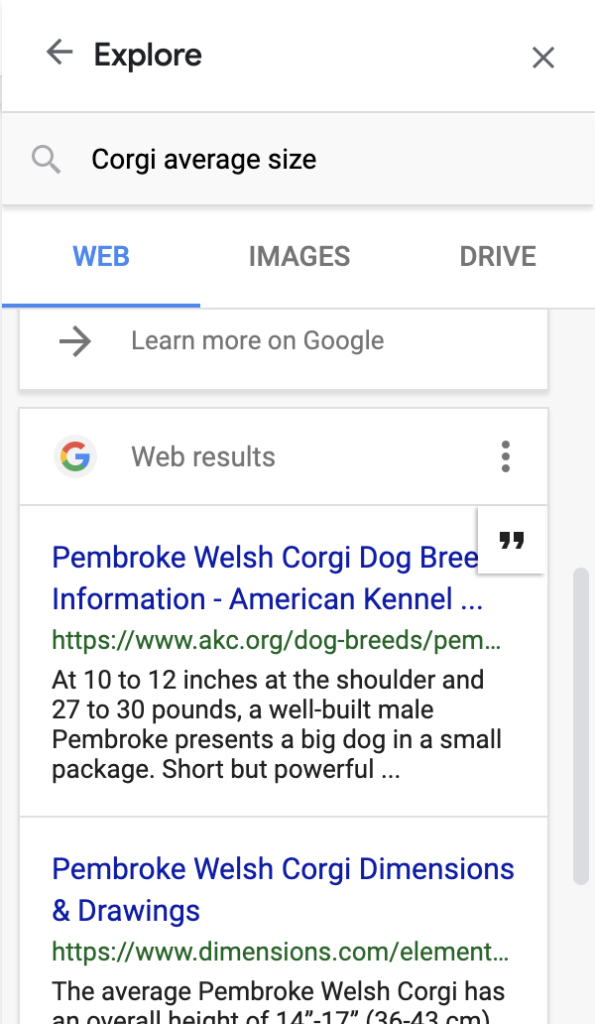Screen dimensions: 595x1024
Task: Click the results panel vertical scrollbar
Action: click(581, 726)
